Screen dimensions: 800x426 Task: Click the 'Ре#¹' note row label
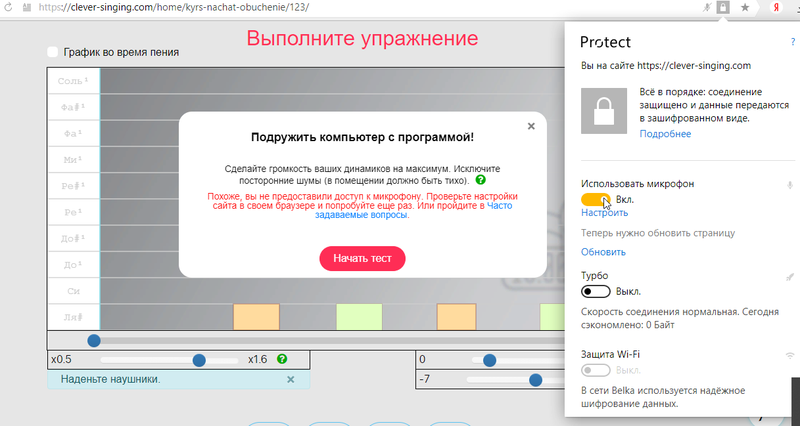[x=73, y=186]
